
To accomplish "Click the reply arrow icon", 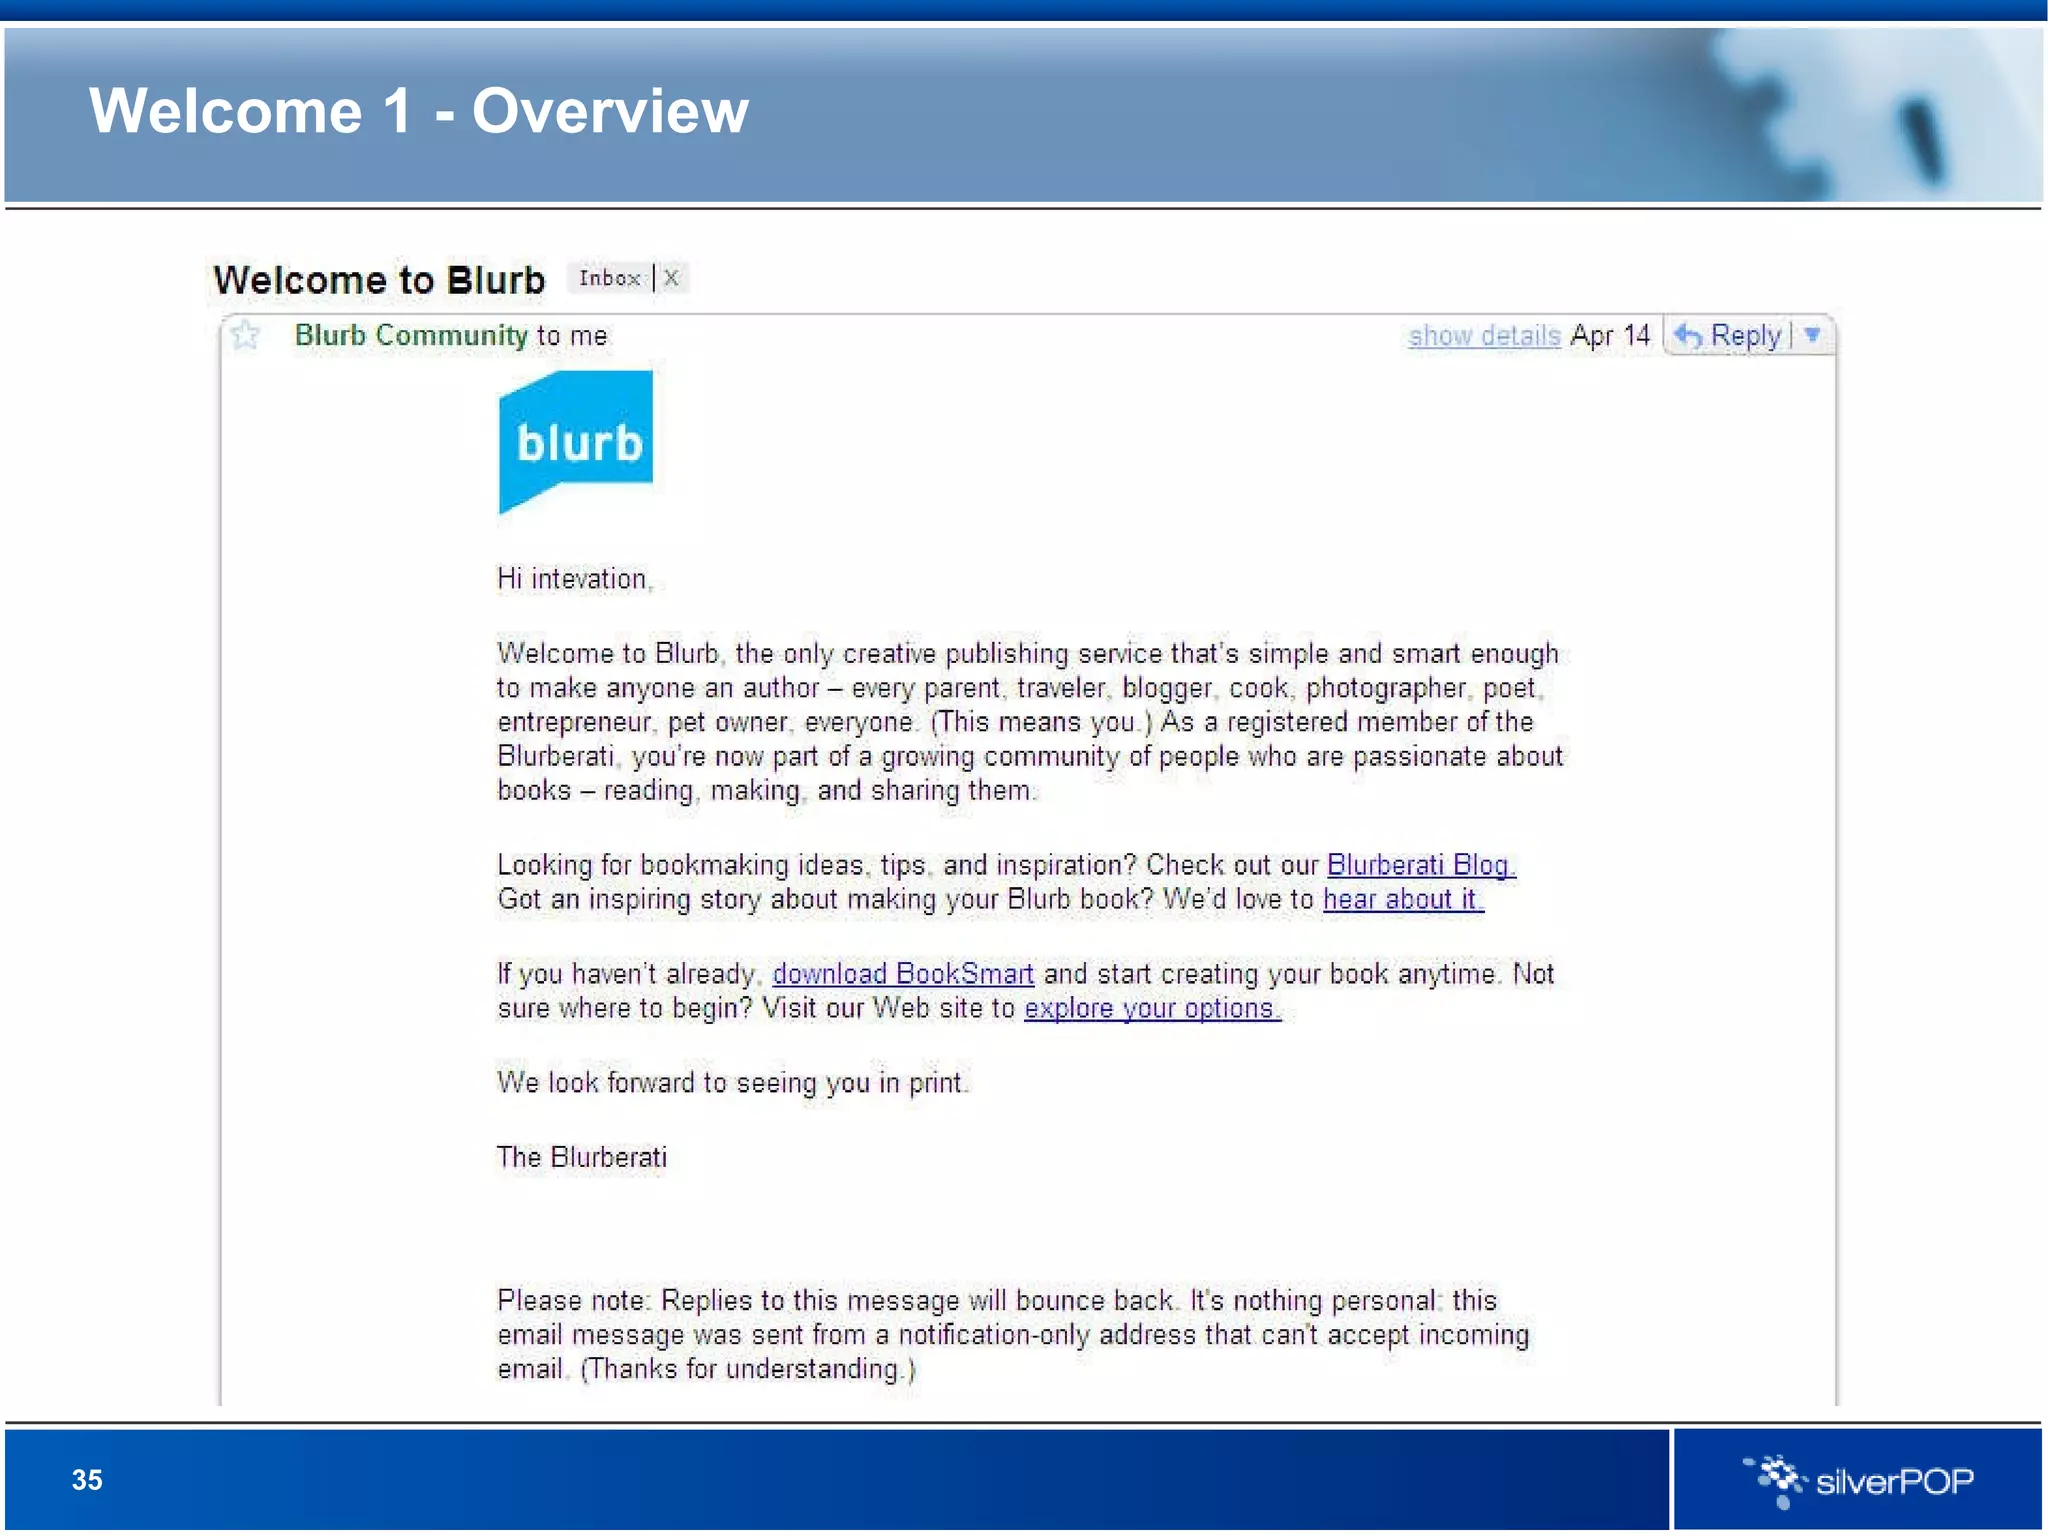I will pos(1688,335).
